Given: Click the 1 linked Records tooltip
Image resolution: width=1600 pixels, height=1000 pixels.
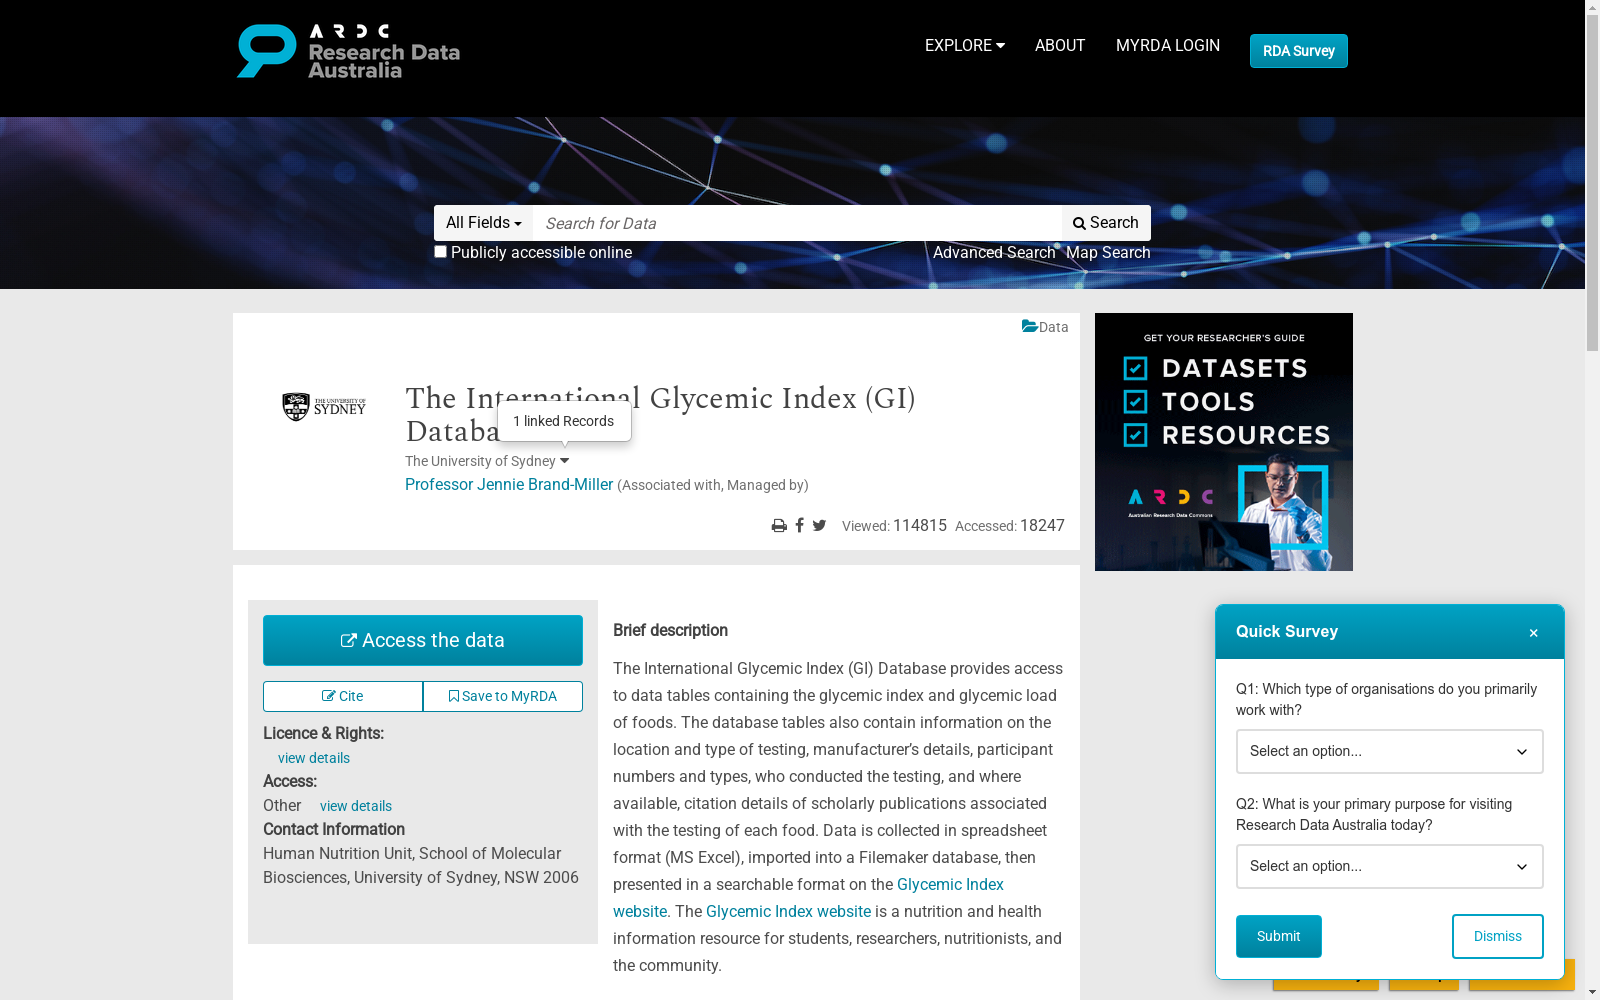Looking at the screenshot, I should [564, 421].
